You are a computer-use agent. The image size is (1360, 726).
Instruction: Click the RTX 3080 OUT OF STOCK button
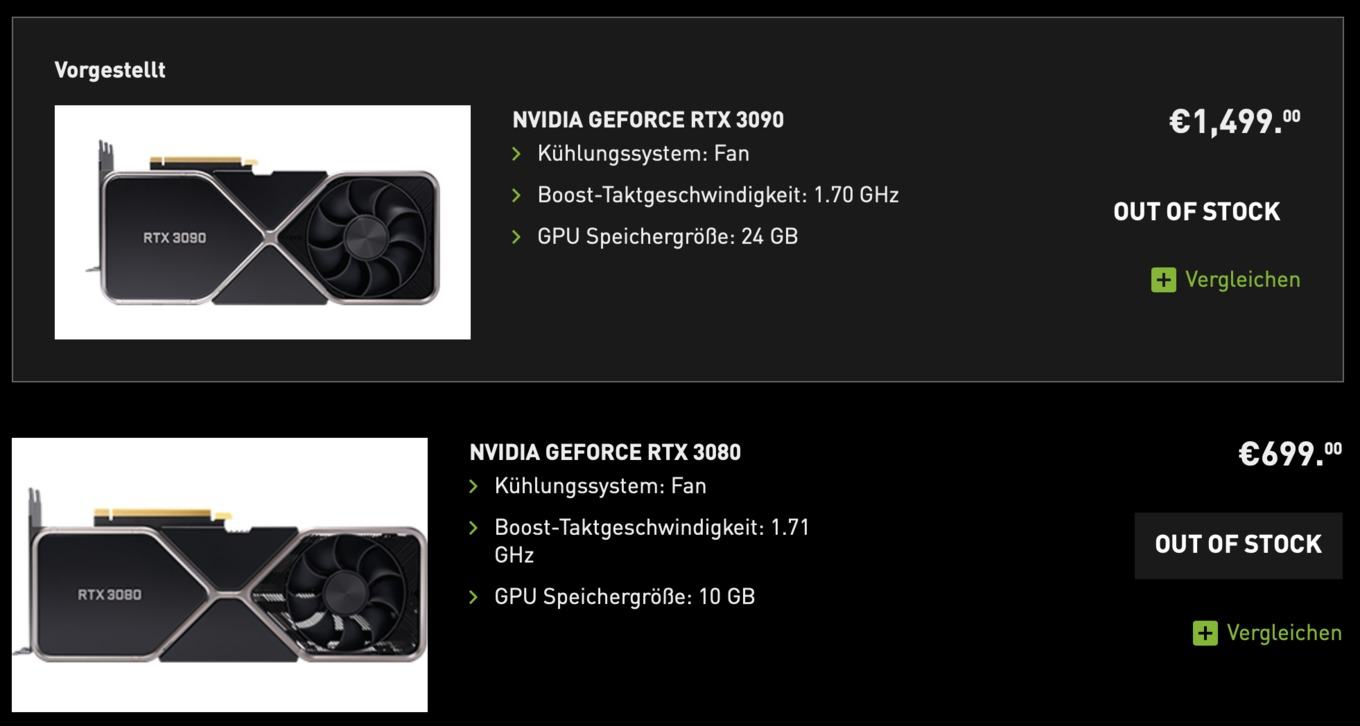[1238, 545]
